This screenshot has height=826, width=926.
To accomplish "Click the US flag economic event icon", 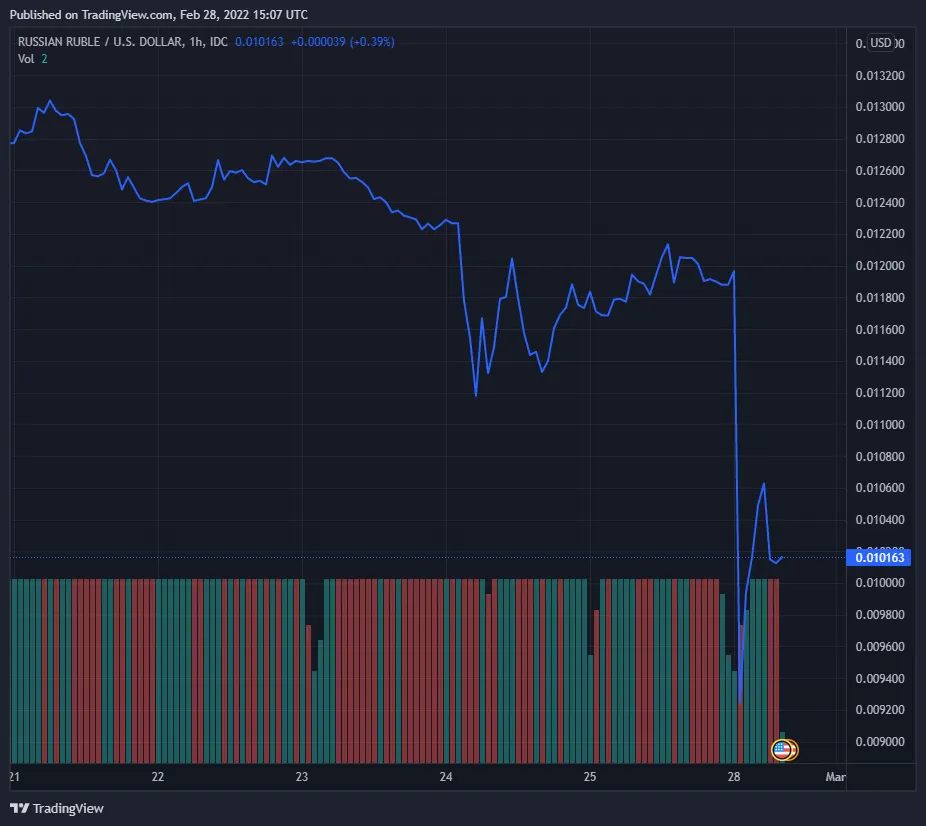I will pos(783,749).
